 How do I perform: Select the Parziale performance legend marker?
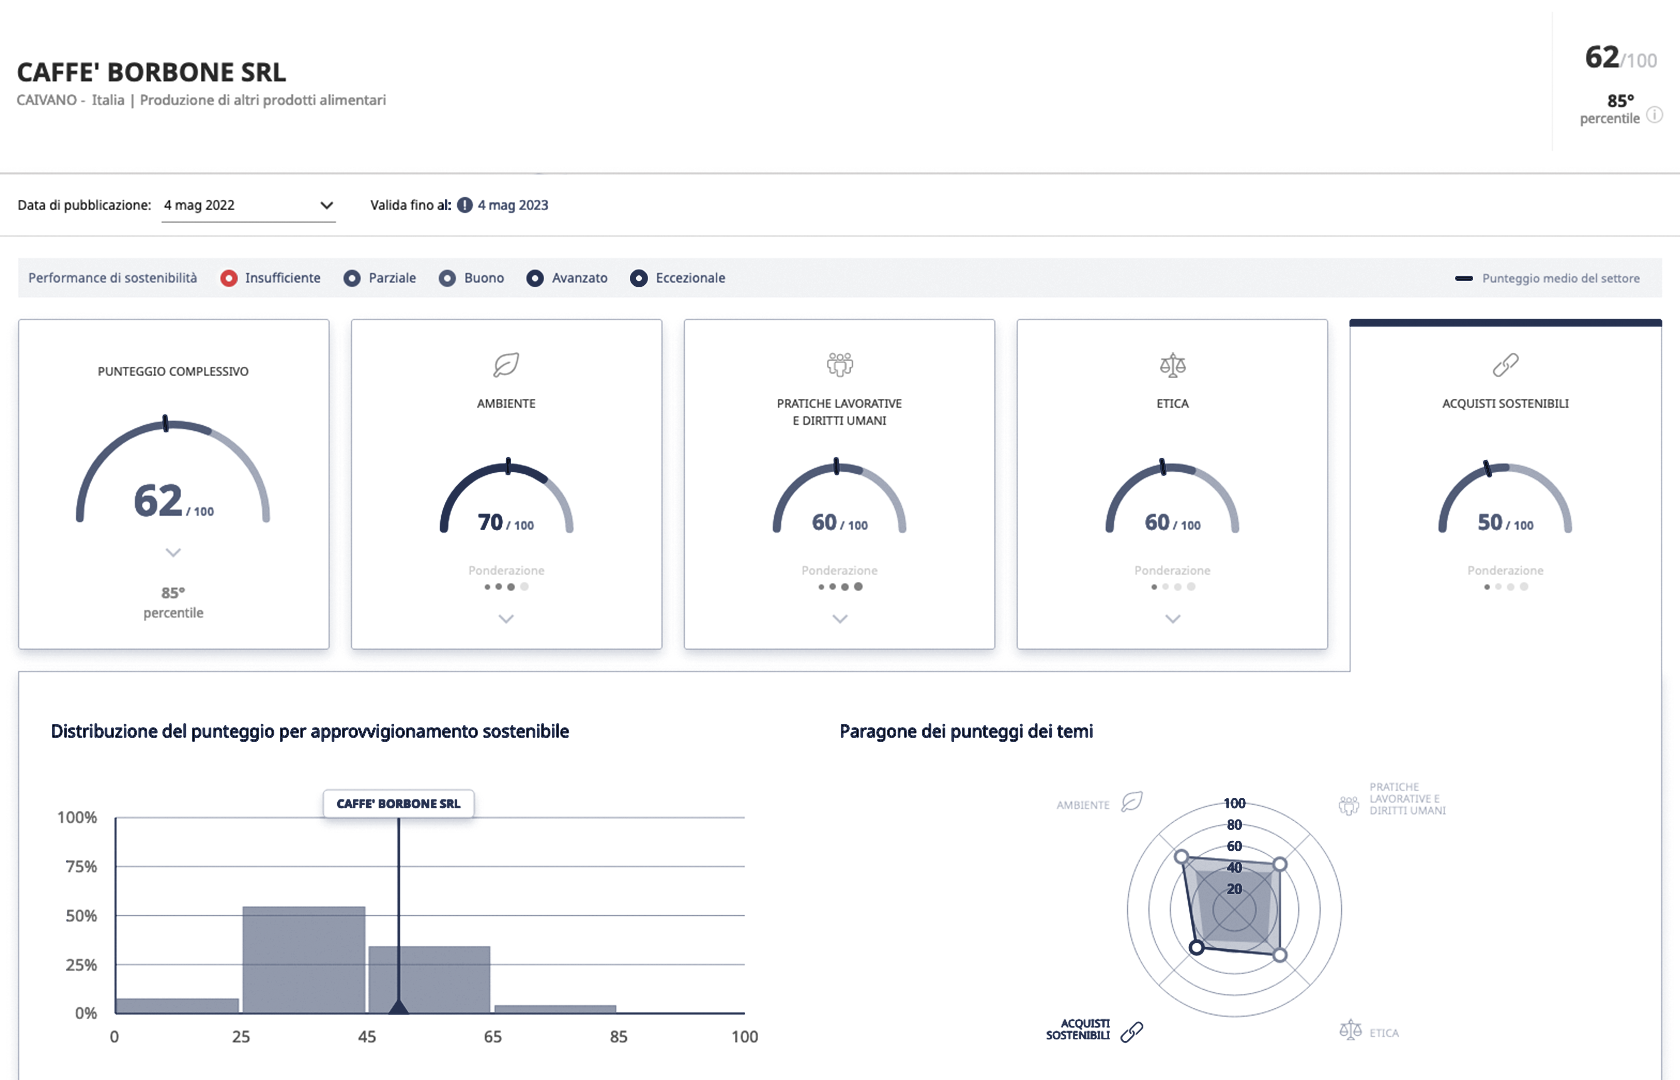pos(352,278)
